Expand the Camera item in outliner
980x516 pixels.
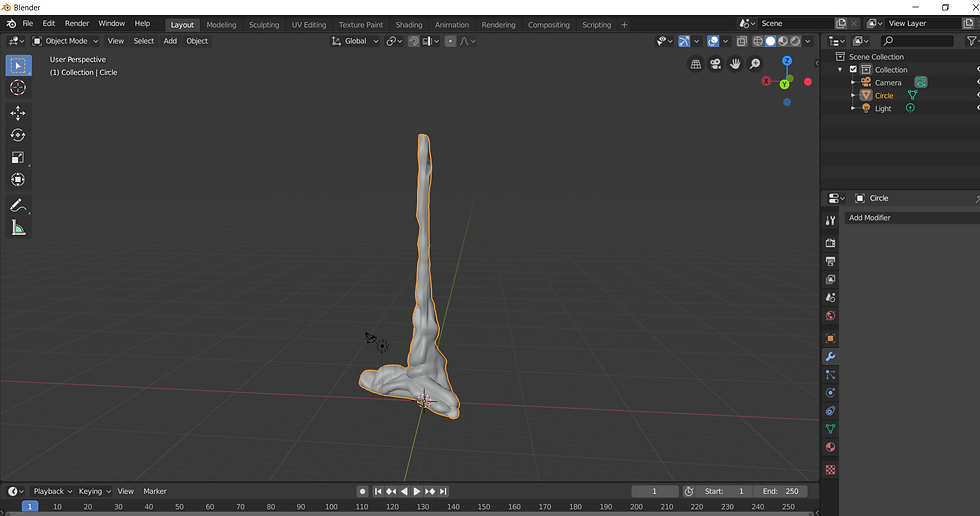[x=852, y=82]
